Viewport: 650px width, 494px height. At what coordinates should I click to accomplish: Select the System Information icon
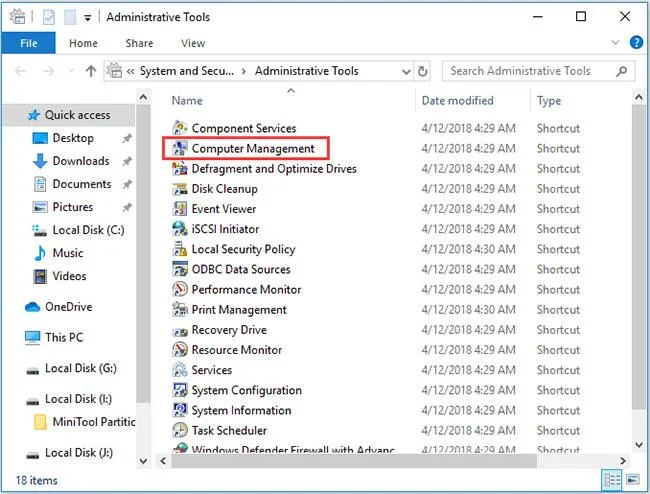pyautogui.click(x=179, y=410)
